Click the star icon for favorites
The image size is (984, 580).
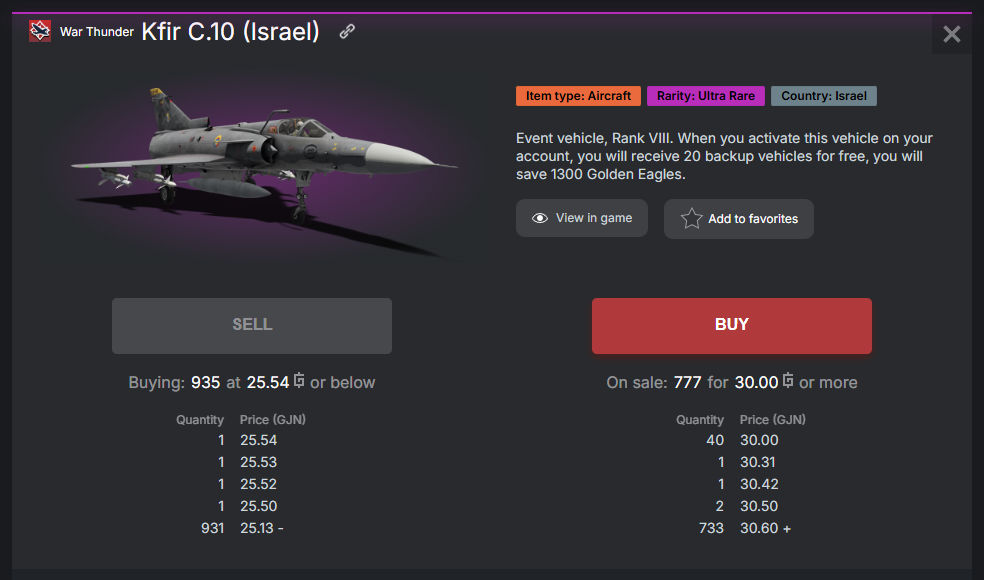[x=691, y=219]
